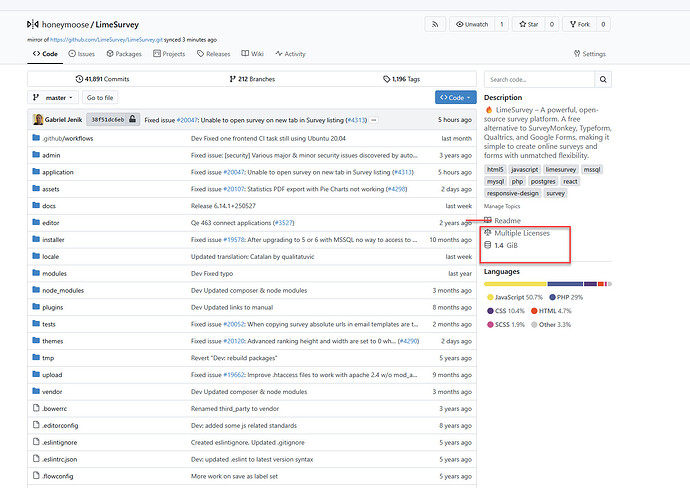
Task: Open the themes folder
Action: [52, 341]
